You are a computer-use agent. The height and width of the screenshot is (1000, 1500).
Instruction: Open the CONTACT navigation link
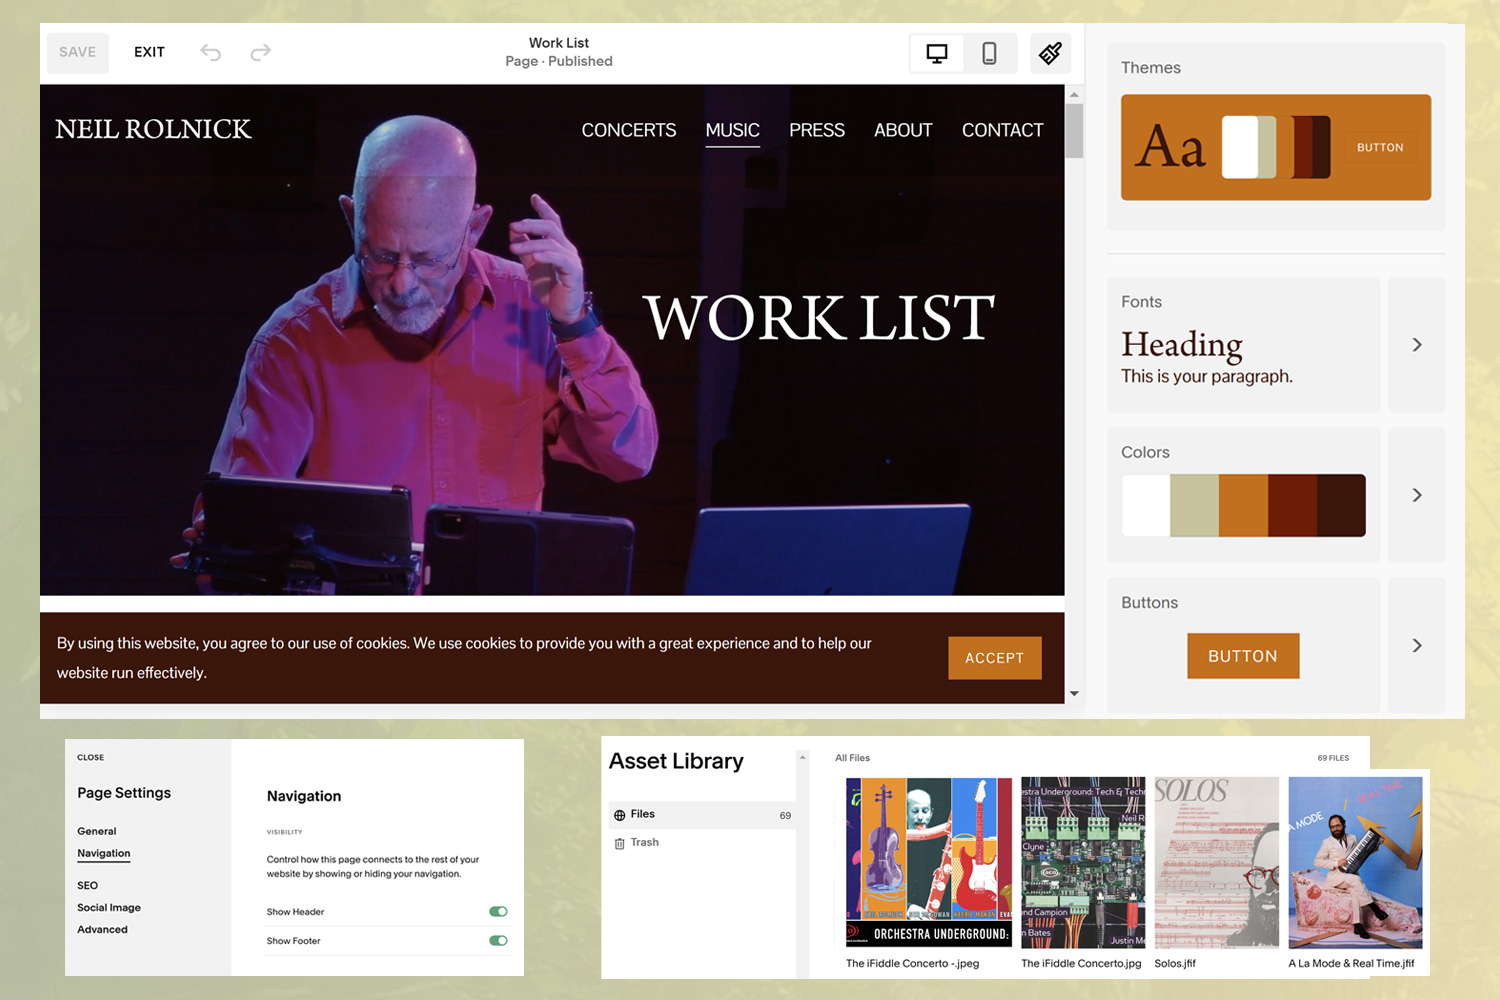click(1002, 130)
